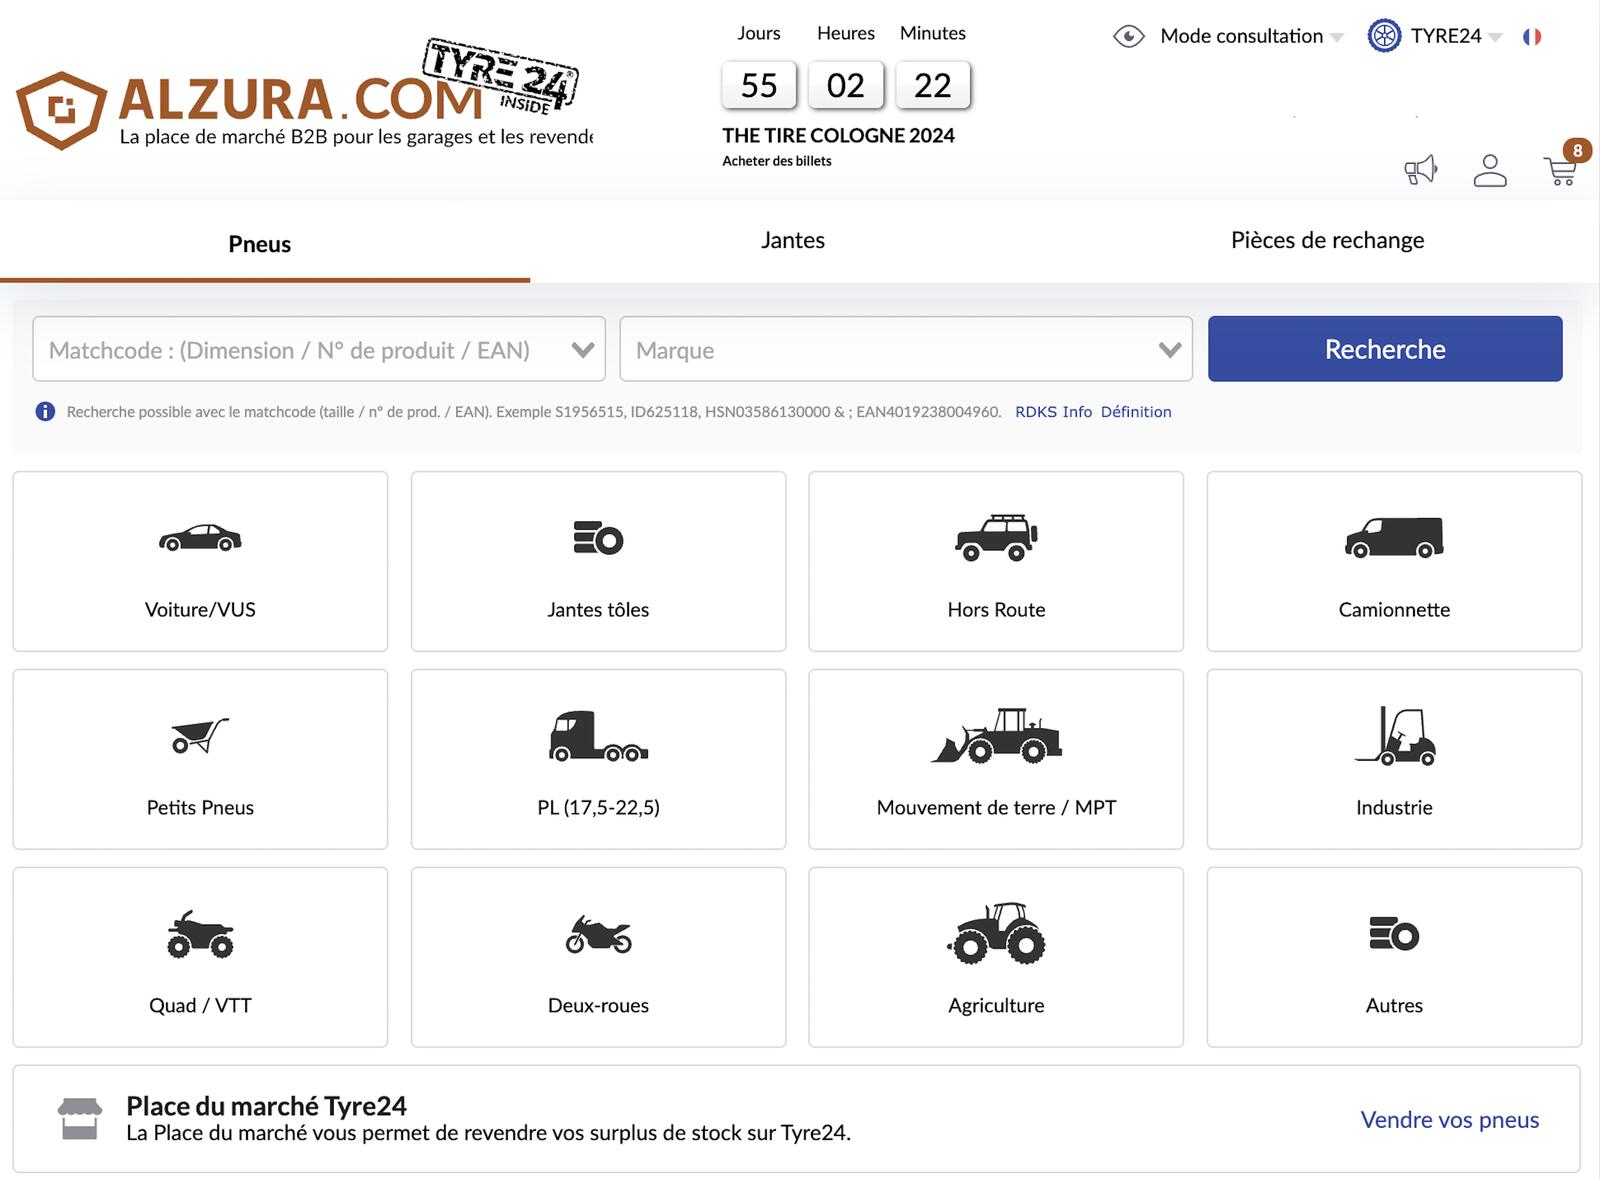1600x1179 pixels.
Task: Switch to the Pièces de rechange tab
Action: tap(1327, 240)
